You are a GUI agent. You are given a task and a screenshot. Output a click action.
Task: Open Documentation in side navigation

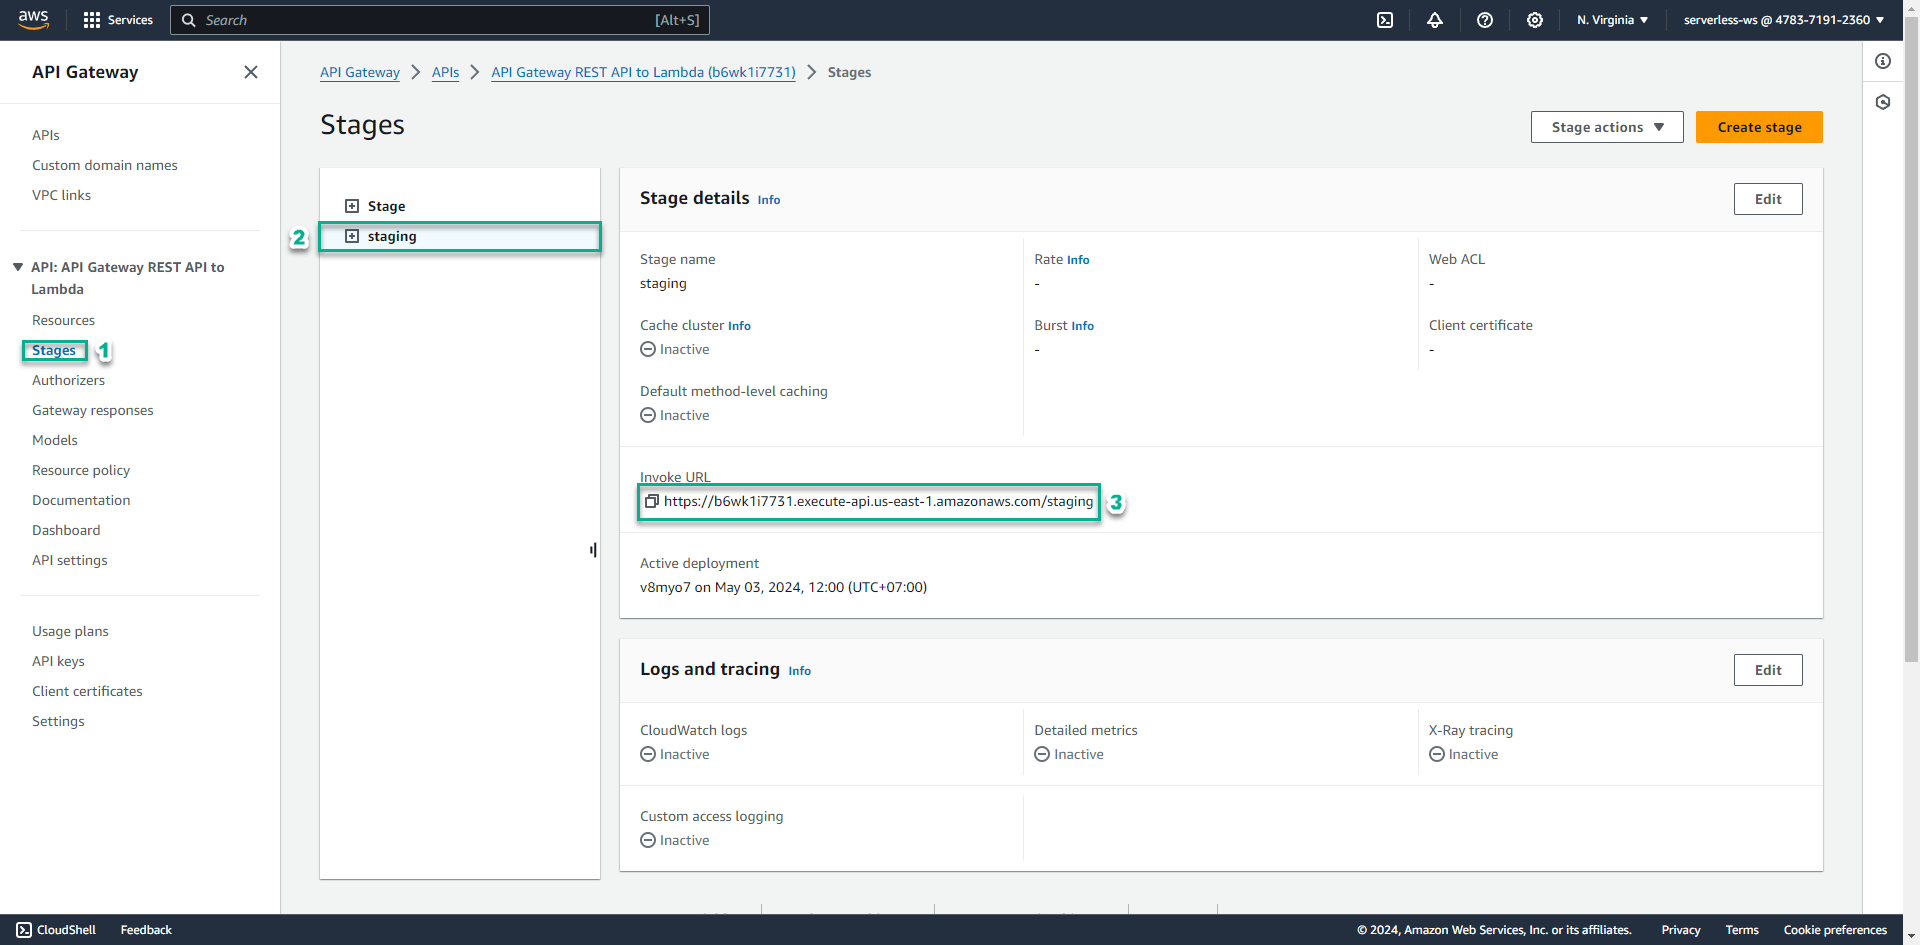(81, 500)
